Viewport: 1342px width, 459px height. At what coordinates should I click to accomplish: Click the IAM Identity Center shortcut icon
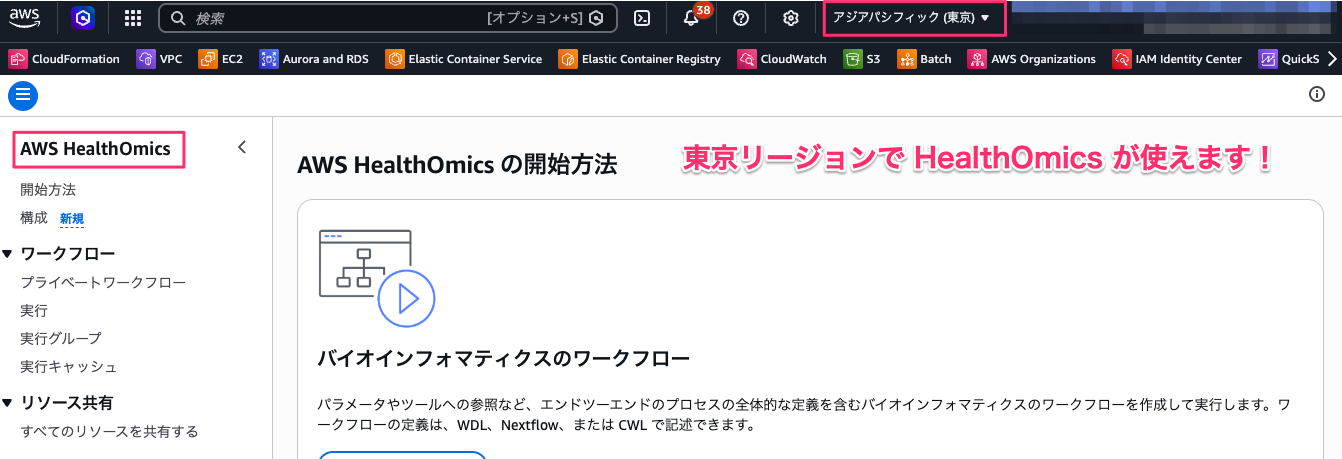1122,59
